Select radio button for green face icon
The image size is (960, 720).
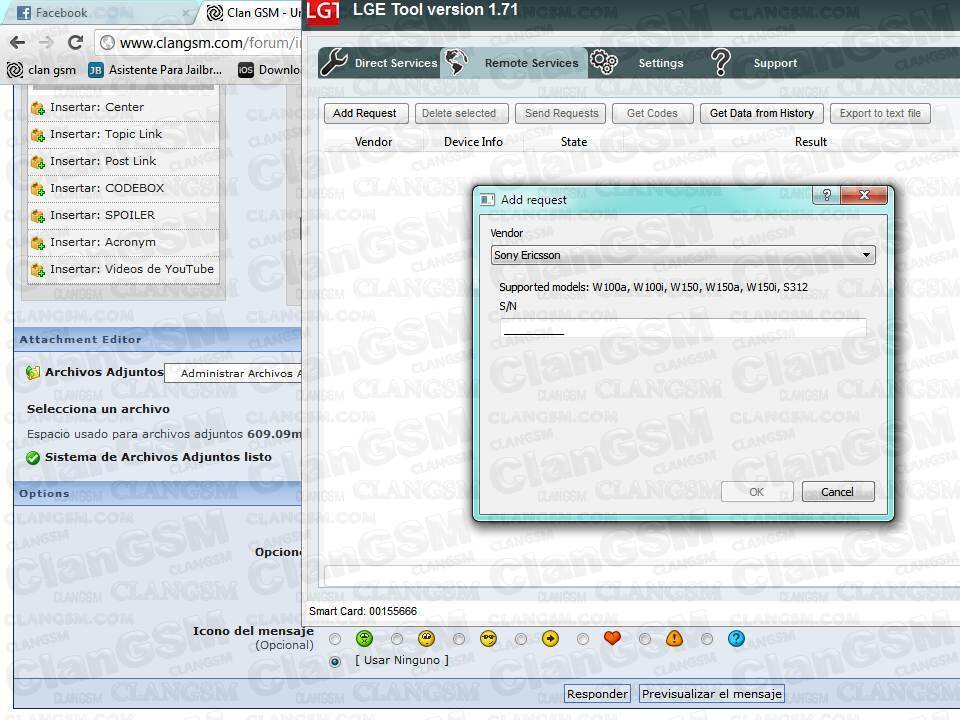point(335,639)
